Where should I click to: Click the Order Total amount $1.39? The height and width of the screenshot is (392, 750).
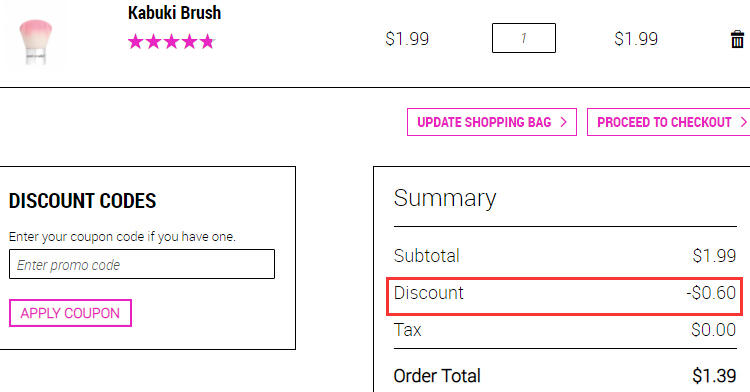point(714,376)
